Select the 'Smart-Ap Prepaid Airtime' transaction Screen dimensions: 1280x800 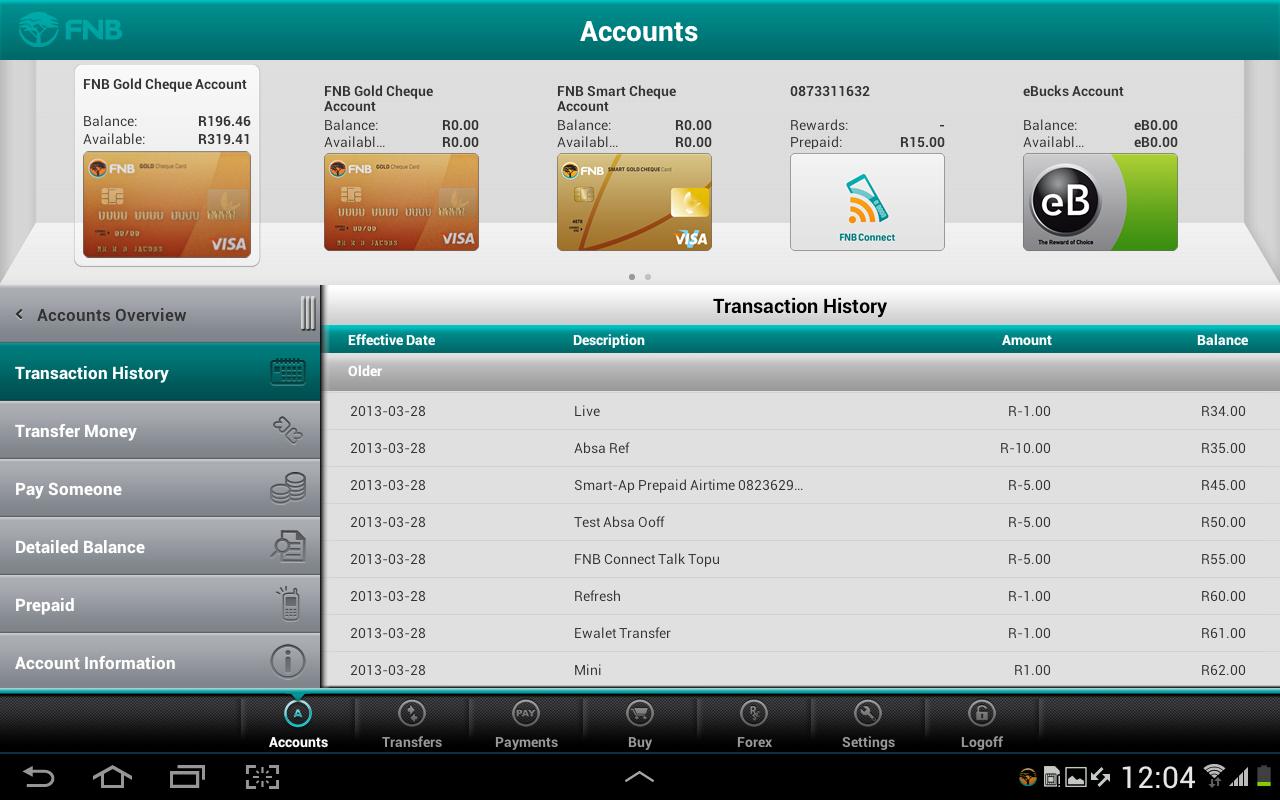click(688, 485)
